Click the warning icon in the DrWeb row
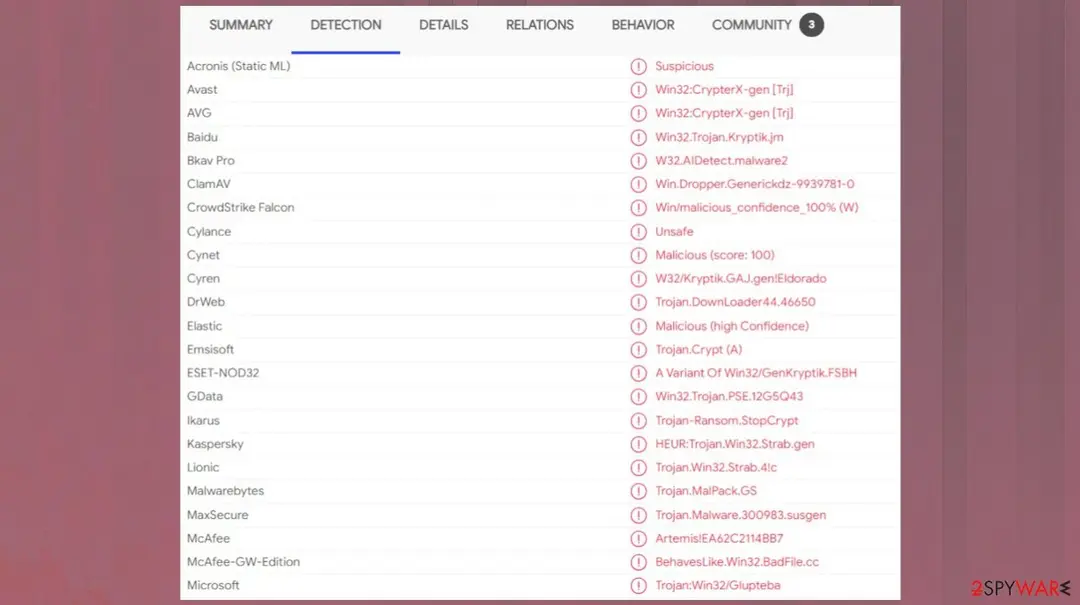The image size is (1080, 605). coord(638,302)
